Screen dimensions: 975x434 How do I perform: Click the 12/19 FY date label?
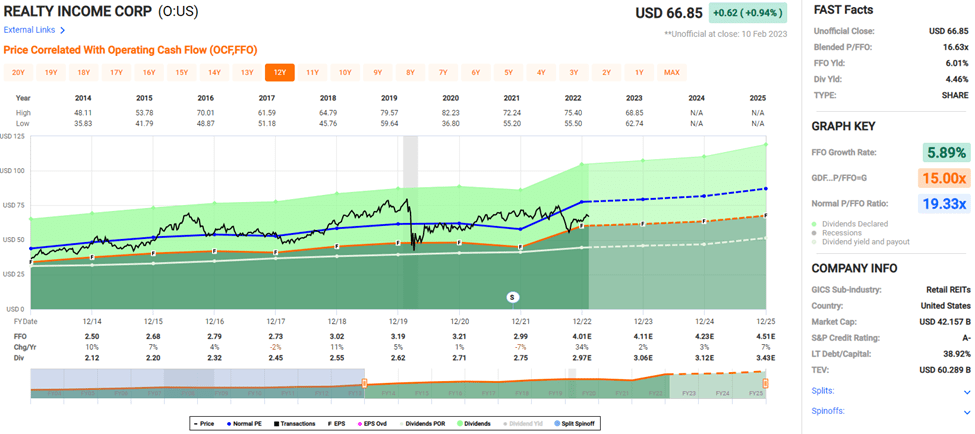(398, 320)
